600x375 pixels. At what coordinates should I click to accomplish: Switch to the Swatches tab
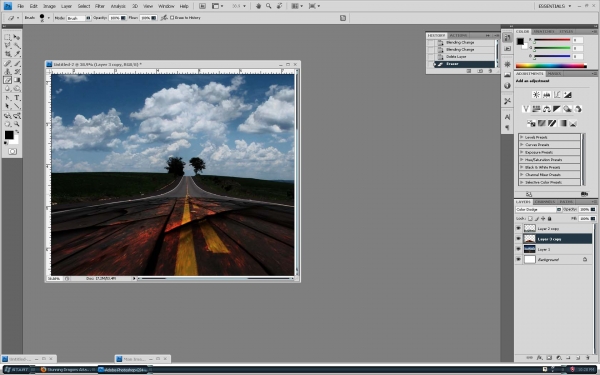544,31
